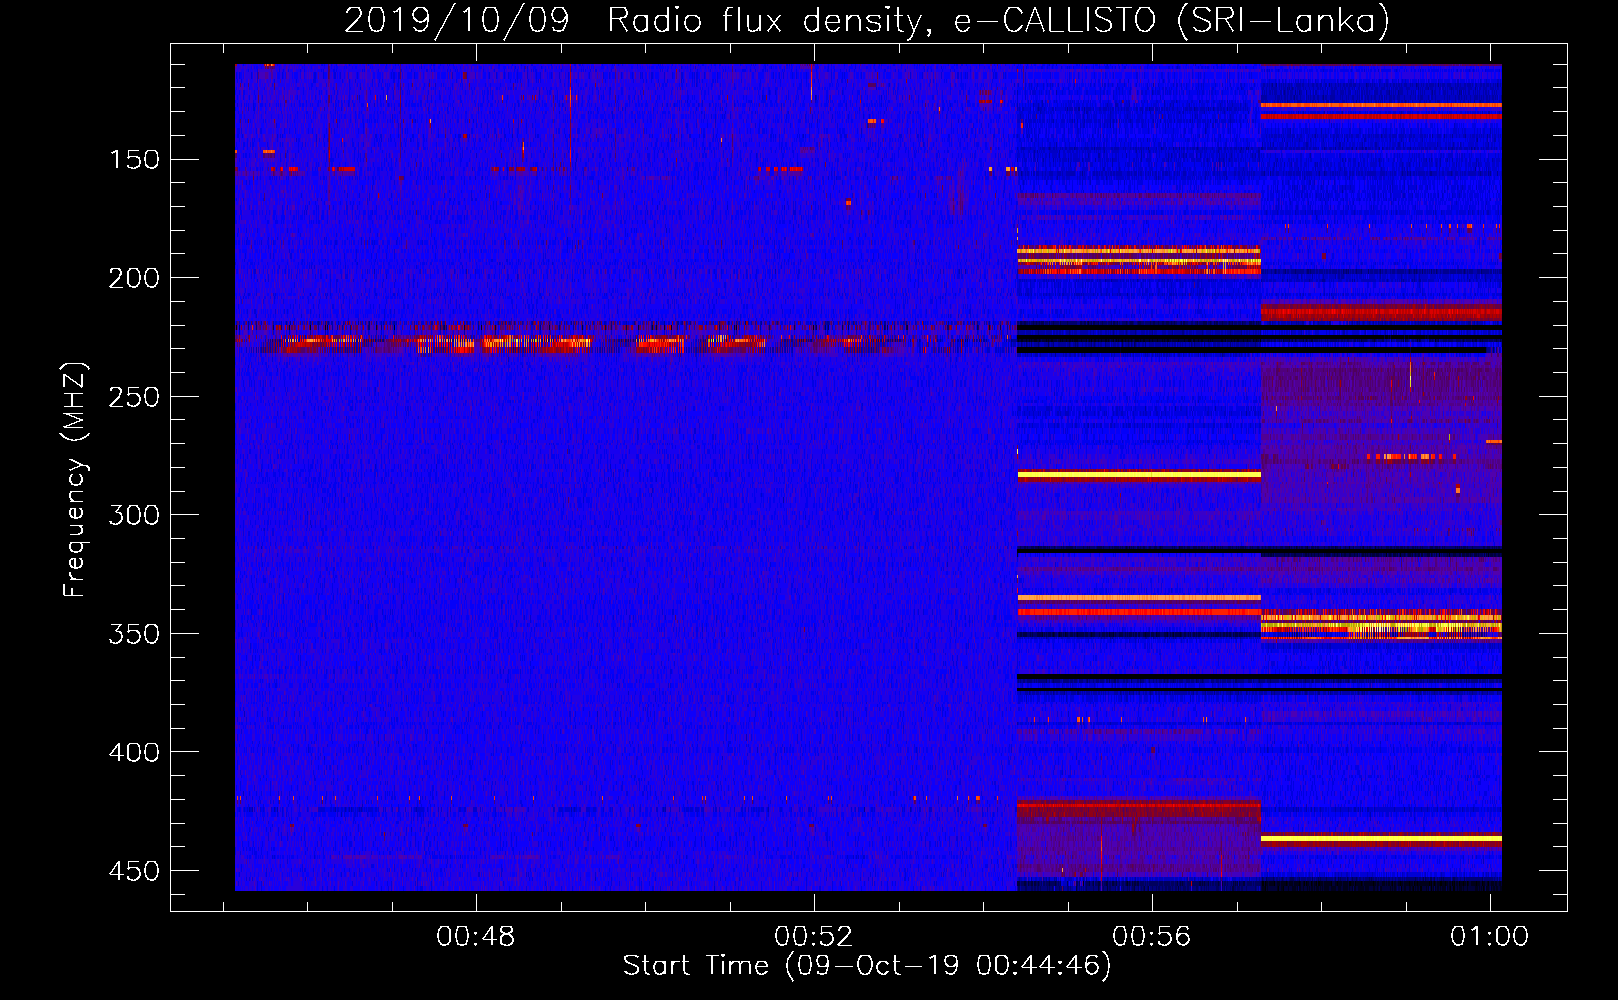The image size is (1618, 1000).
Task: Click the 00:56 time tick label
Action: 1152,936
